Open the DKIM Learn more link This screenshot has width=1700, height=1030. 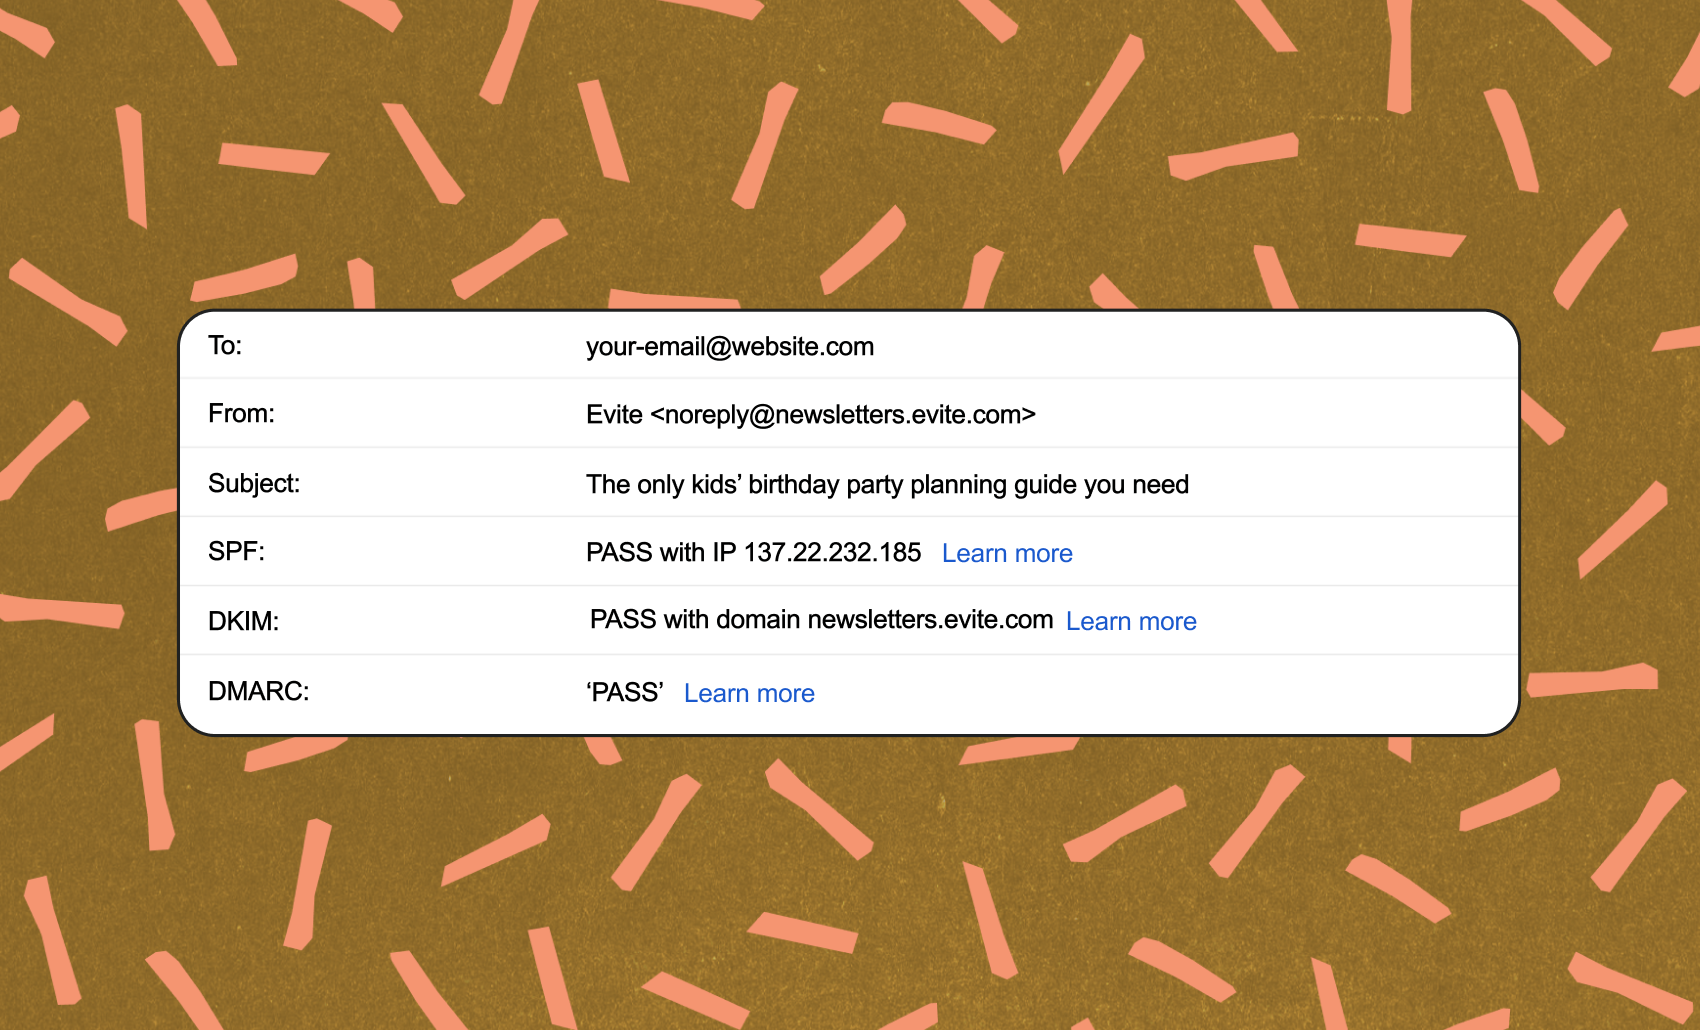1130,621
